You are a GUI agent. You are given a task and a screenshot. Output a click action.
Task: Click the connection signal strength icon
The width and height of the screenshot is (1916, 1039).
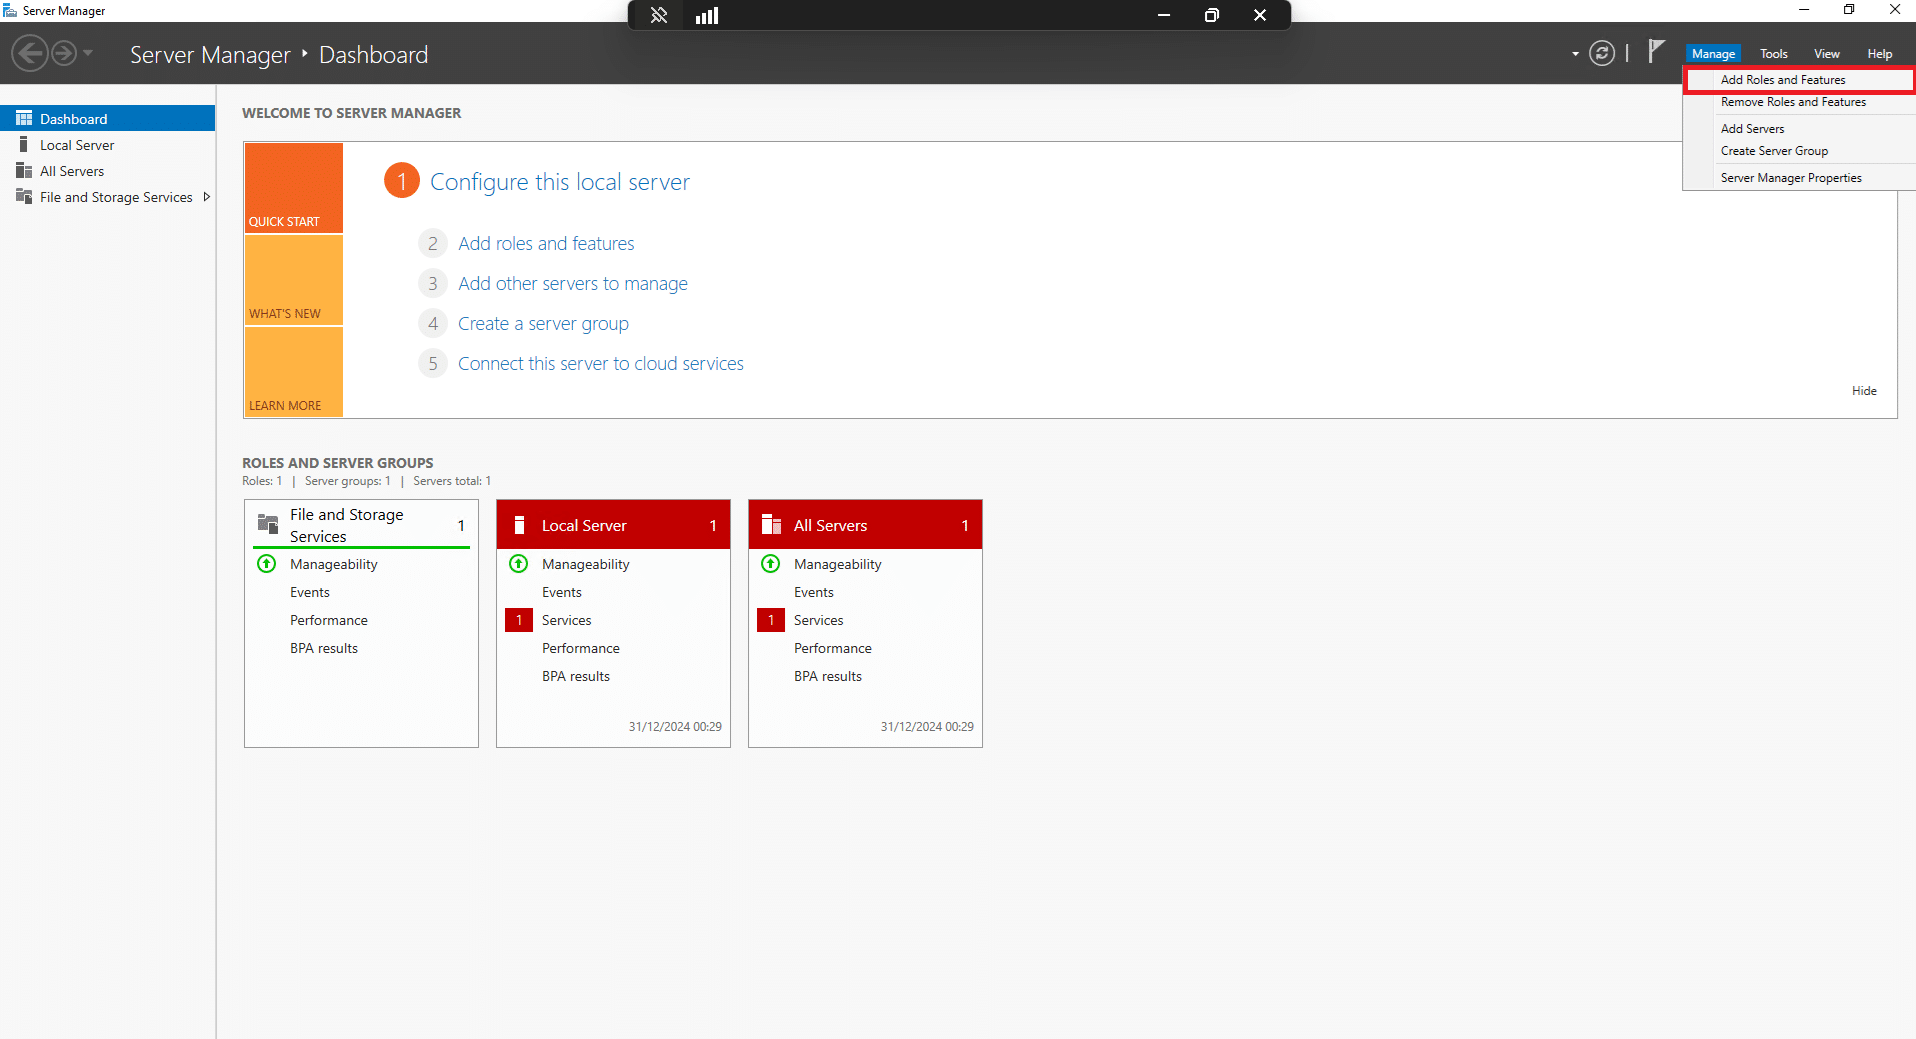click(707, 15)
